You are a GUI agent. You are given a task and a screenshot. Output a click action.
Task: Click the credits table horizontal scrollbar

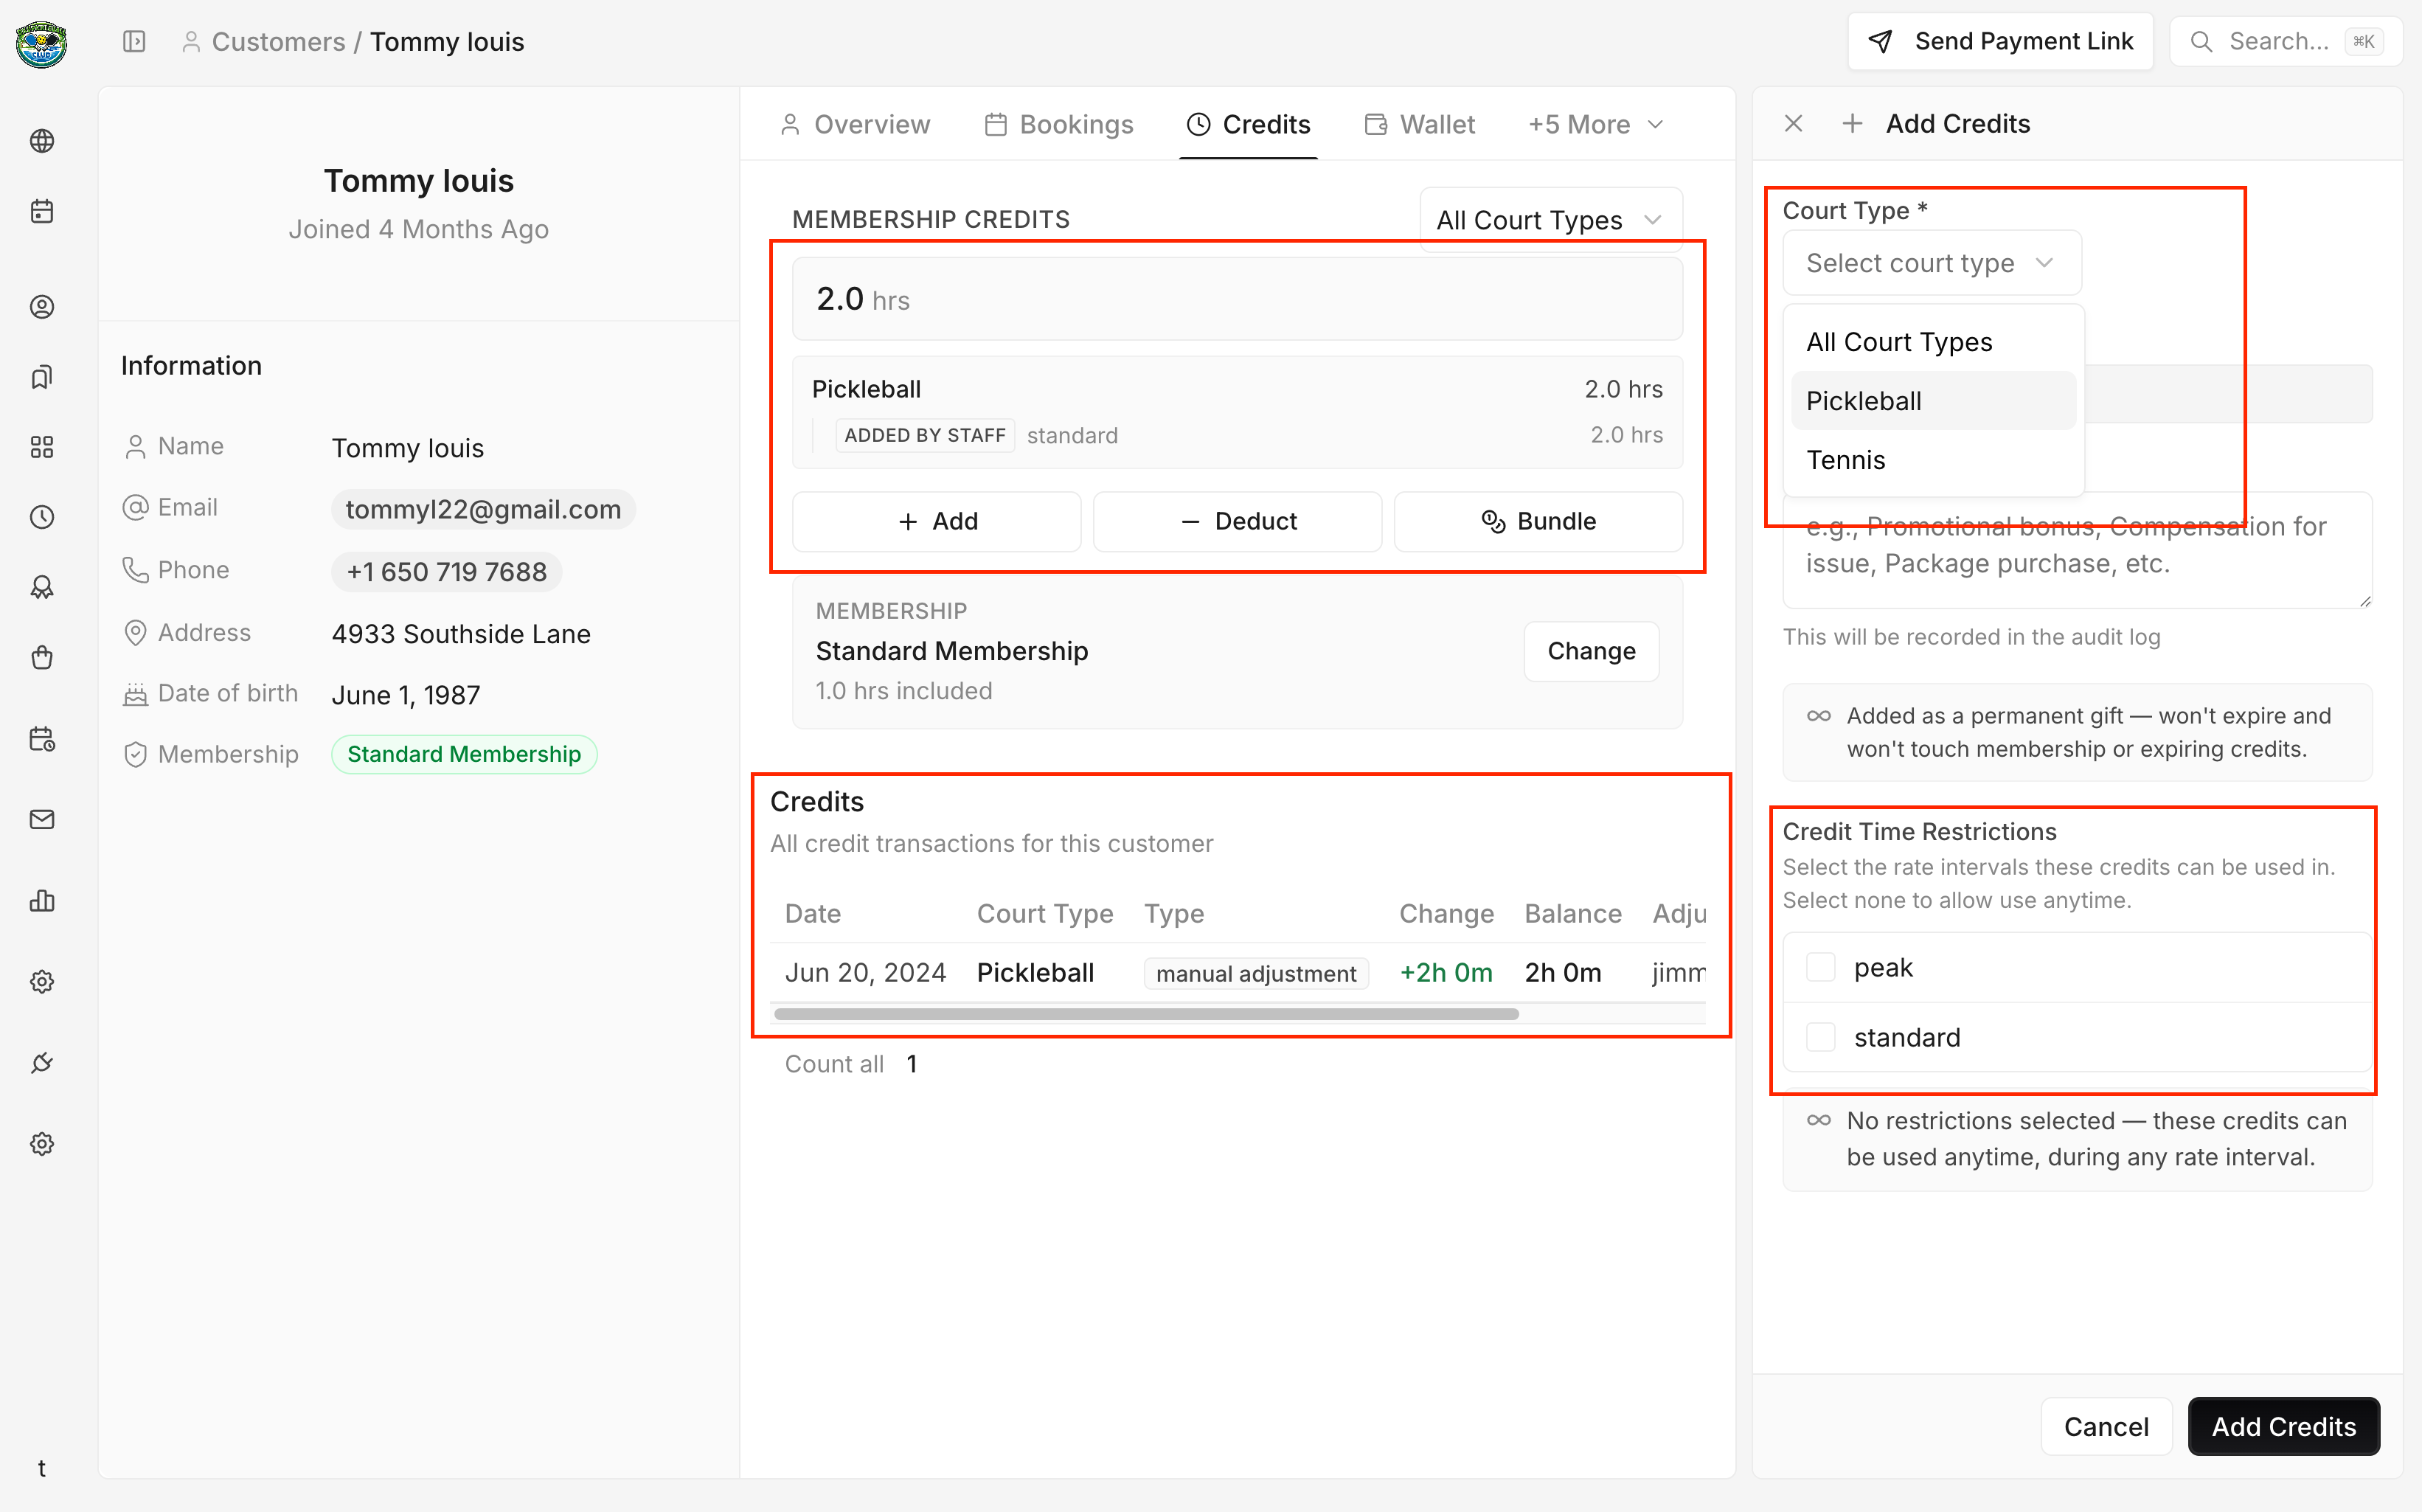(x=1146, y=1014)
